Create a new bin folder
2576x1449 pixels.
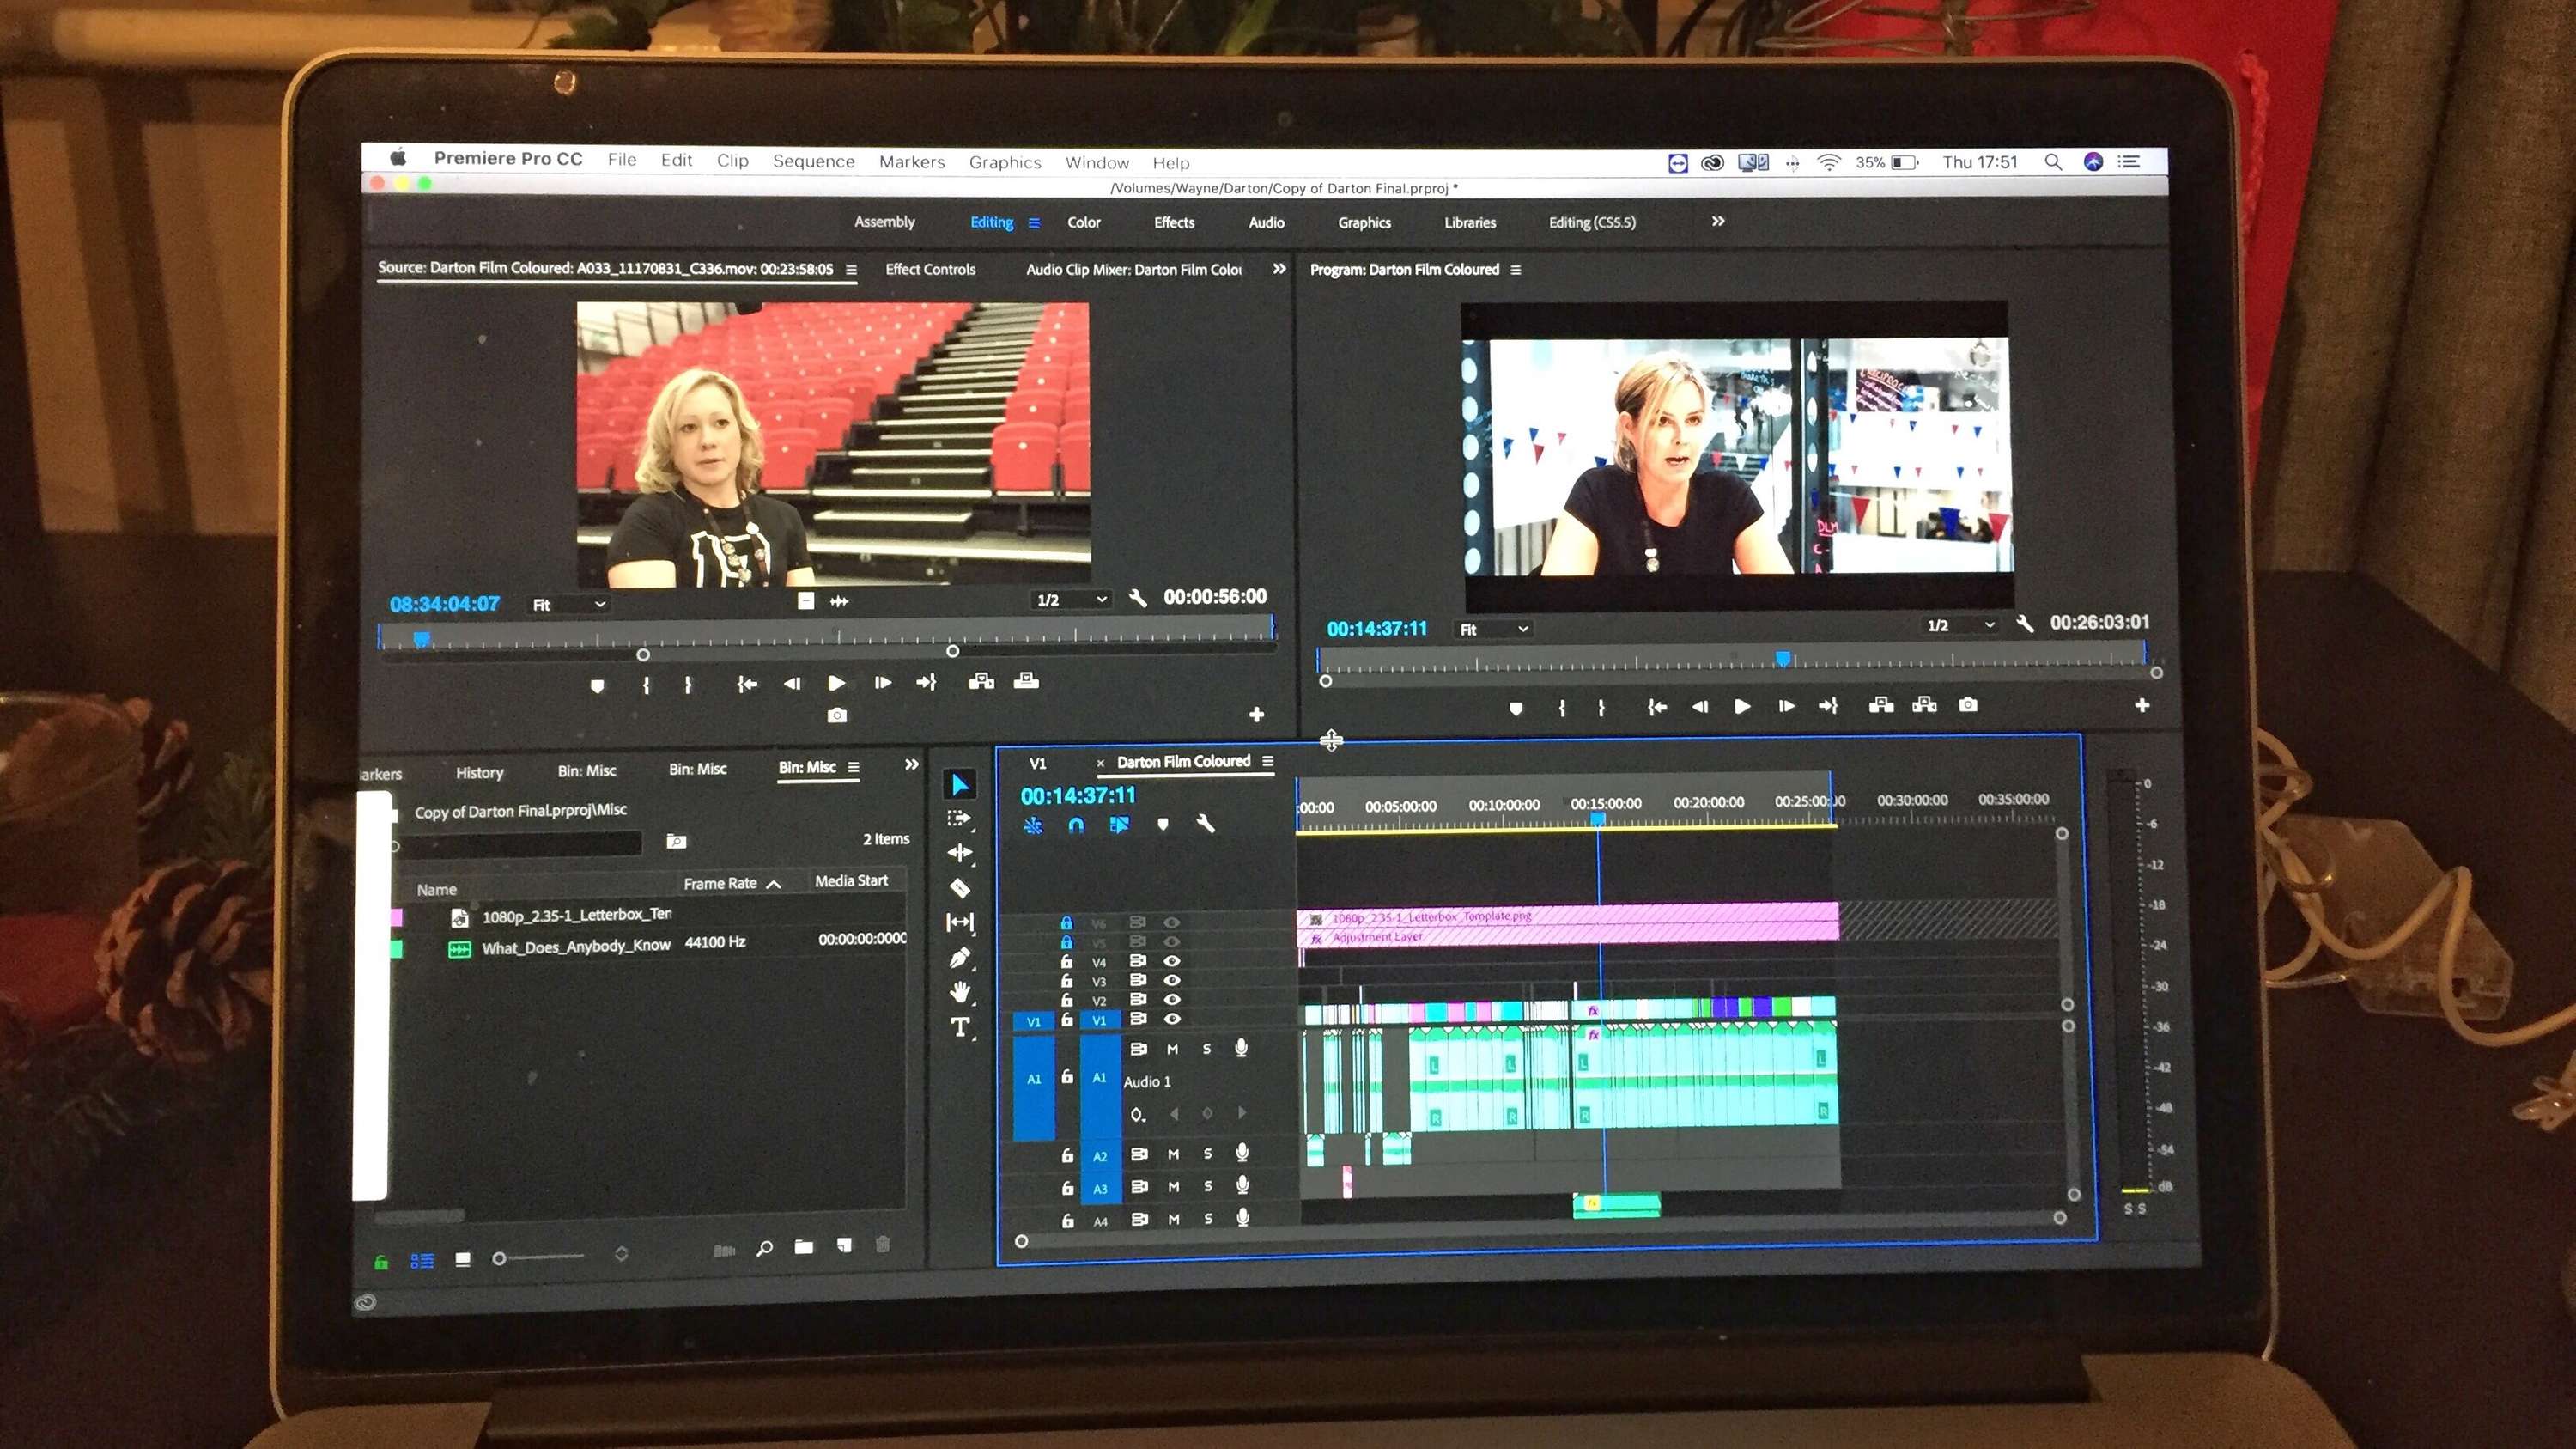(803, 1247)
